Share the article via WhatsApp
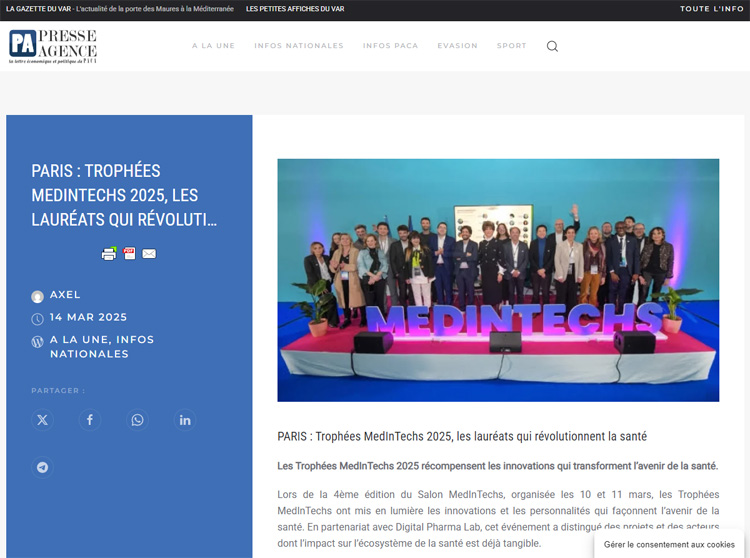The height and width of the screenshot is (558, 750). 137,420
